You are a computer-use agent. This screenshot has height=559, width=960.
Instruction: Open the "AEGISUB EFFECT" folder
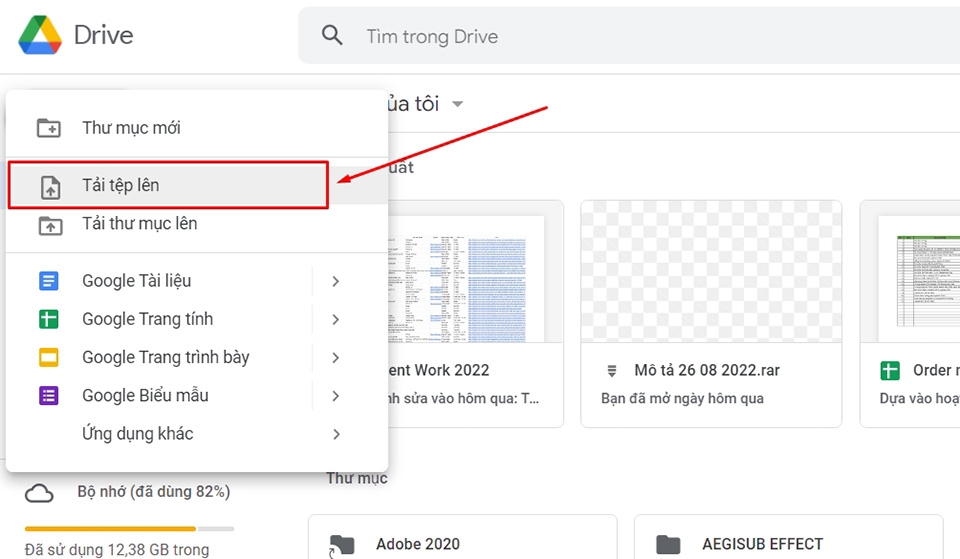point(789,538)
